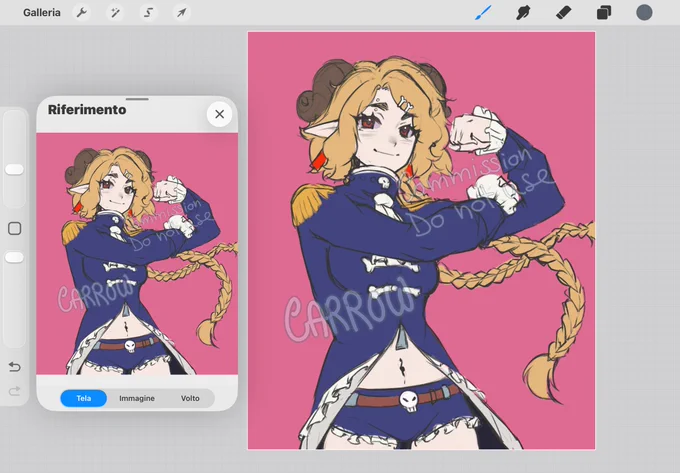The width and height of the screenshot is (680, 473).
Task: Activate the Transform arrow tool
Action: (x=181, y=13)
